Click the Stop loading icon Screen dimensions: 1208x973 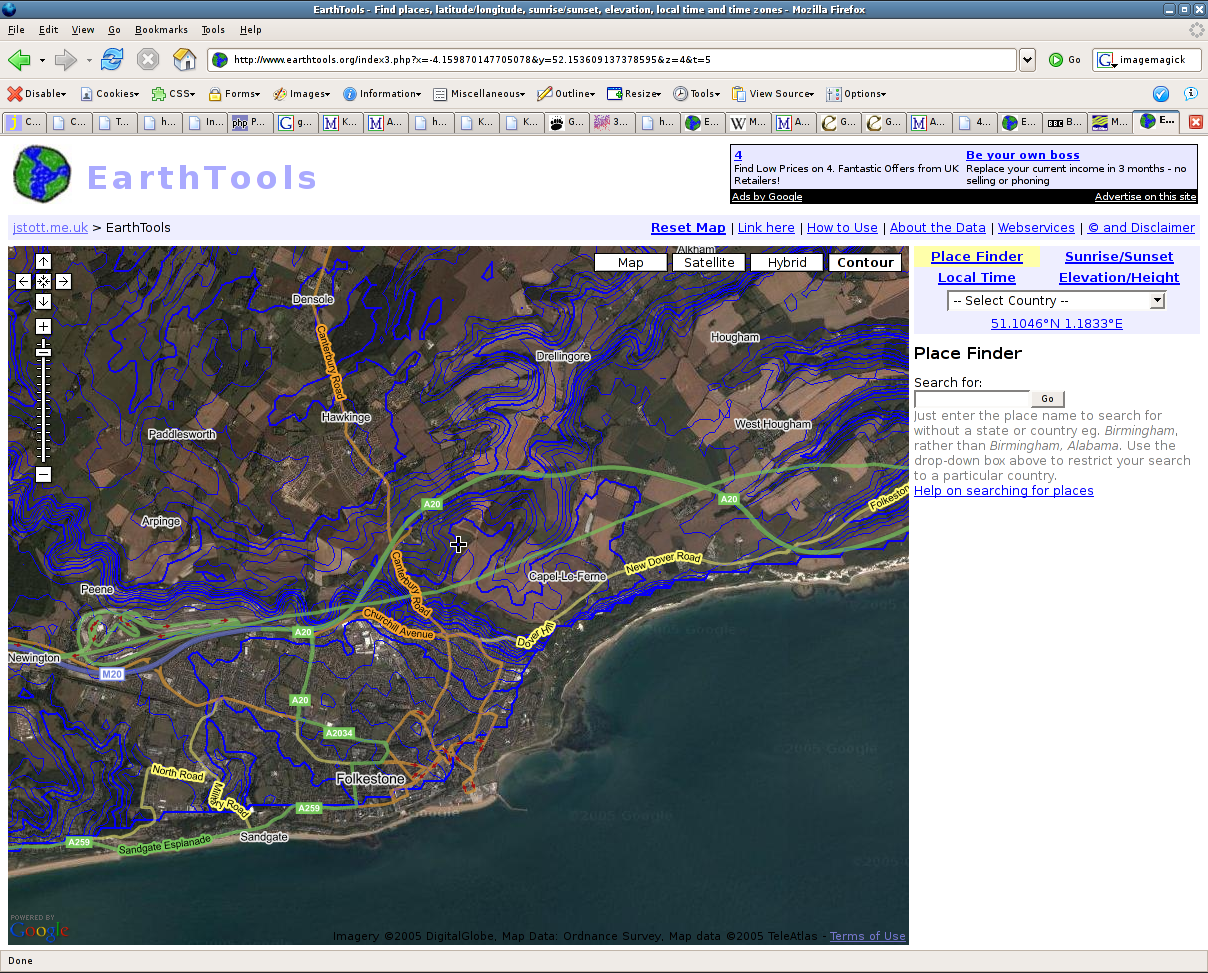[x=148, y=60]
